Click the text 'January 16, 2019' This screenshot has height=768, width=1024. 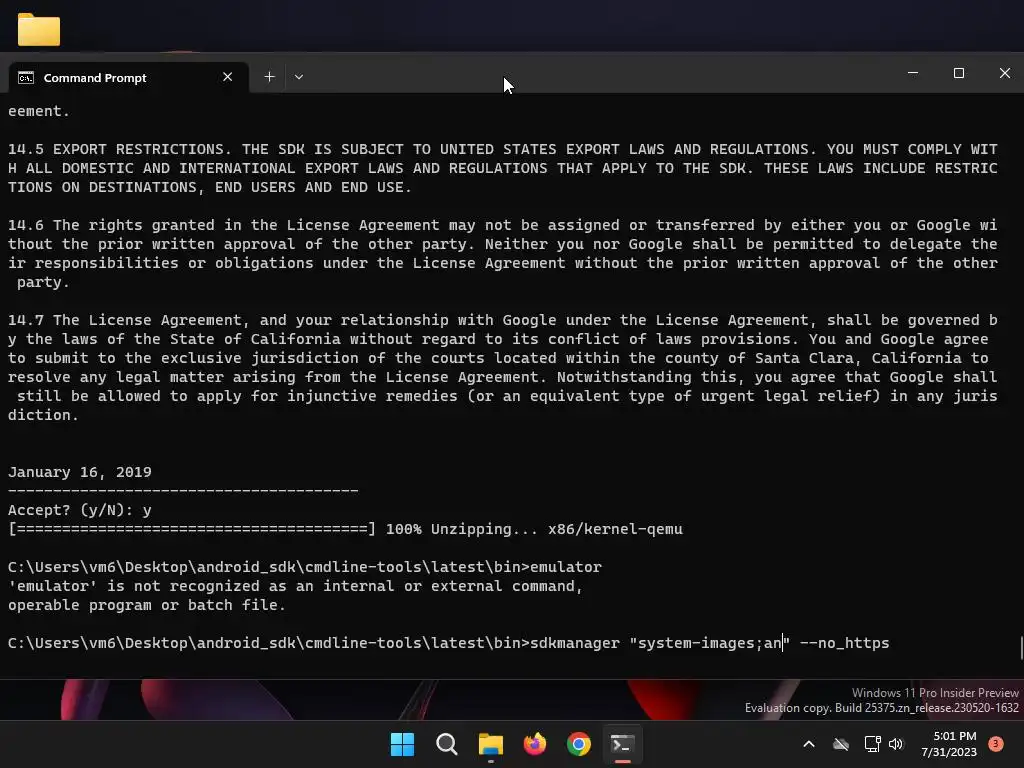pyautogui.click(x=80, y=472)
